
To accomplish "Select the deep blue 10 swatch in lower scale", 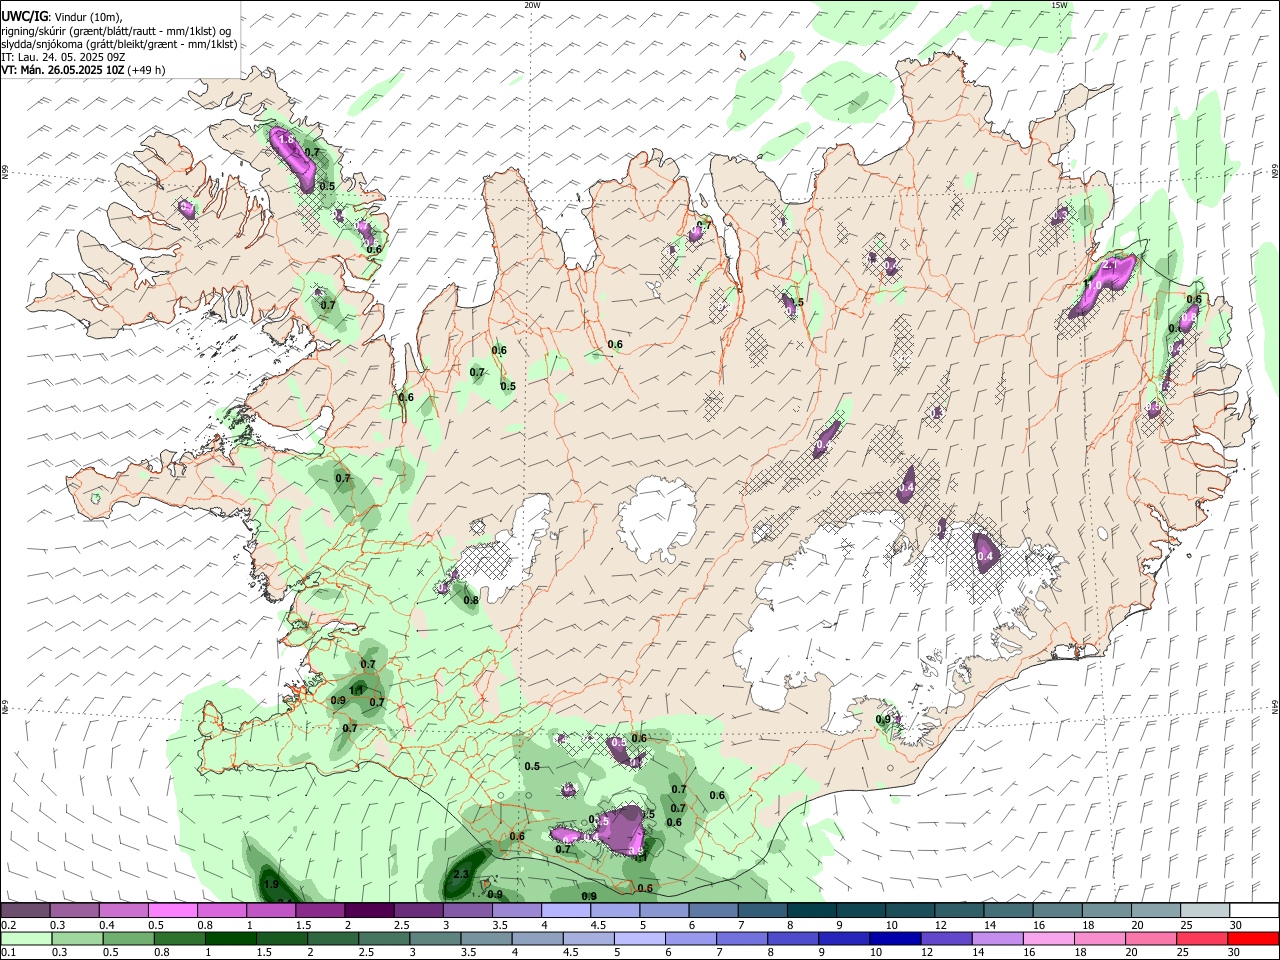I will pos(895,938).
